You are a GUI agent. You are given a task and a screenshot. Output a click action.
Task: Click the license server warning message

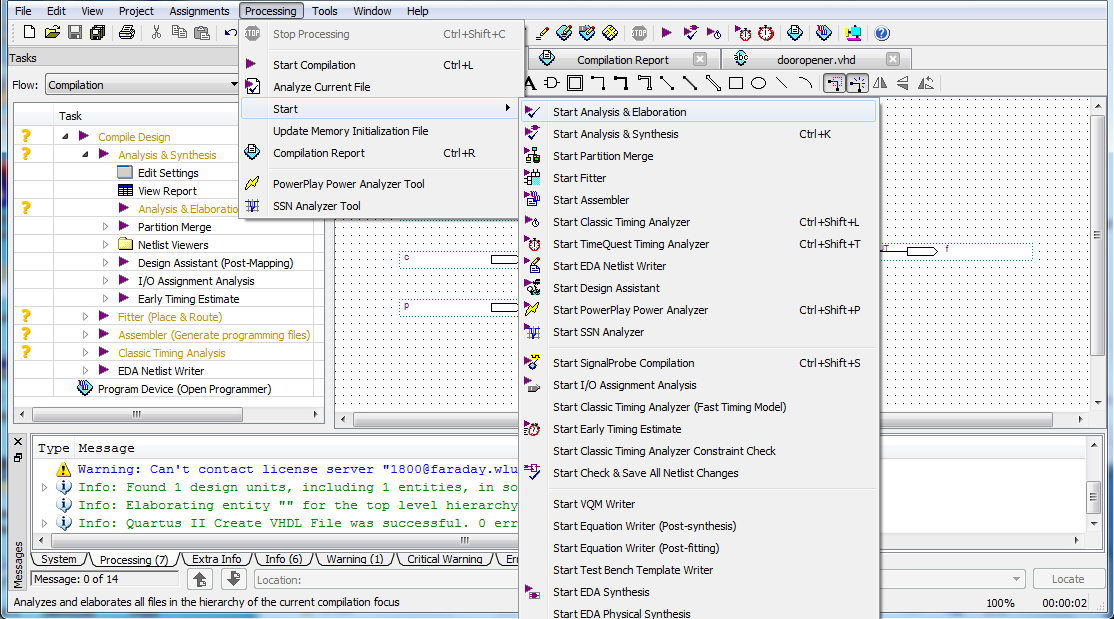tap(298, 469)
